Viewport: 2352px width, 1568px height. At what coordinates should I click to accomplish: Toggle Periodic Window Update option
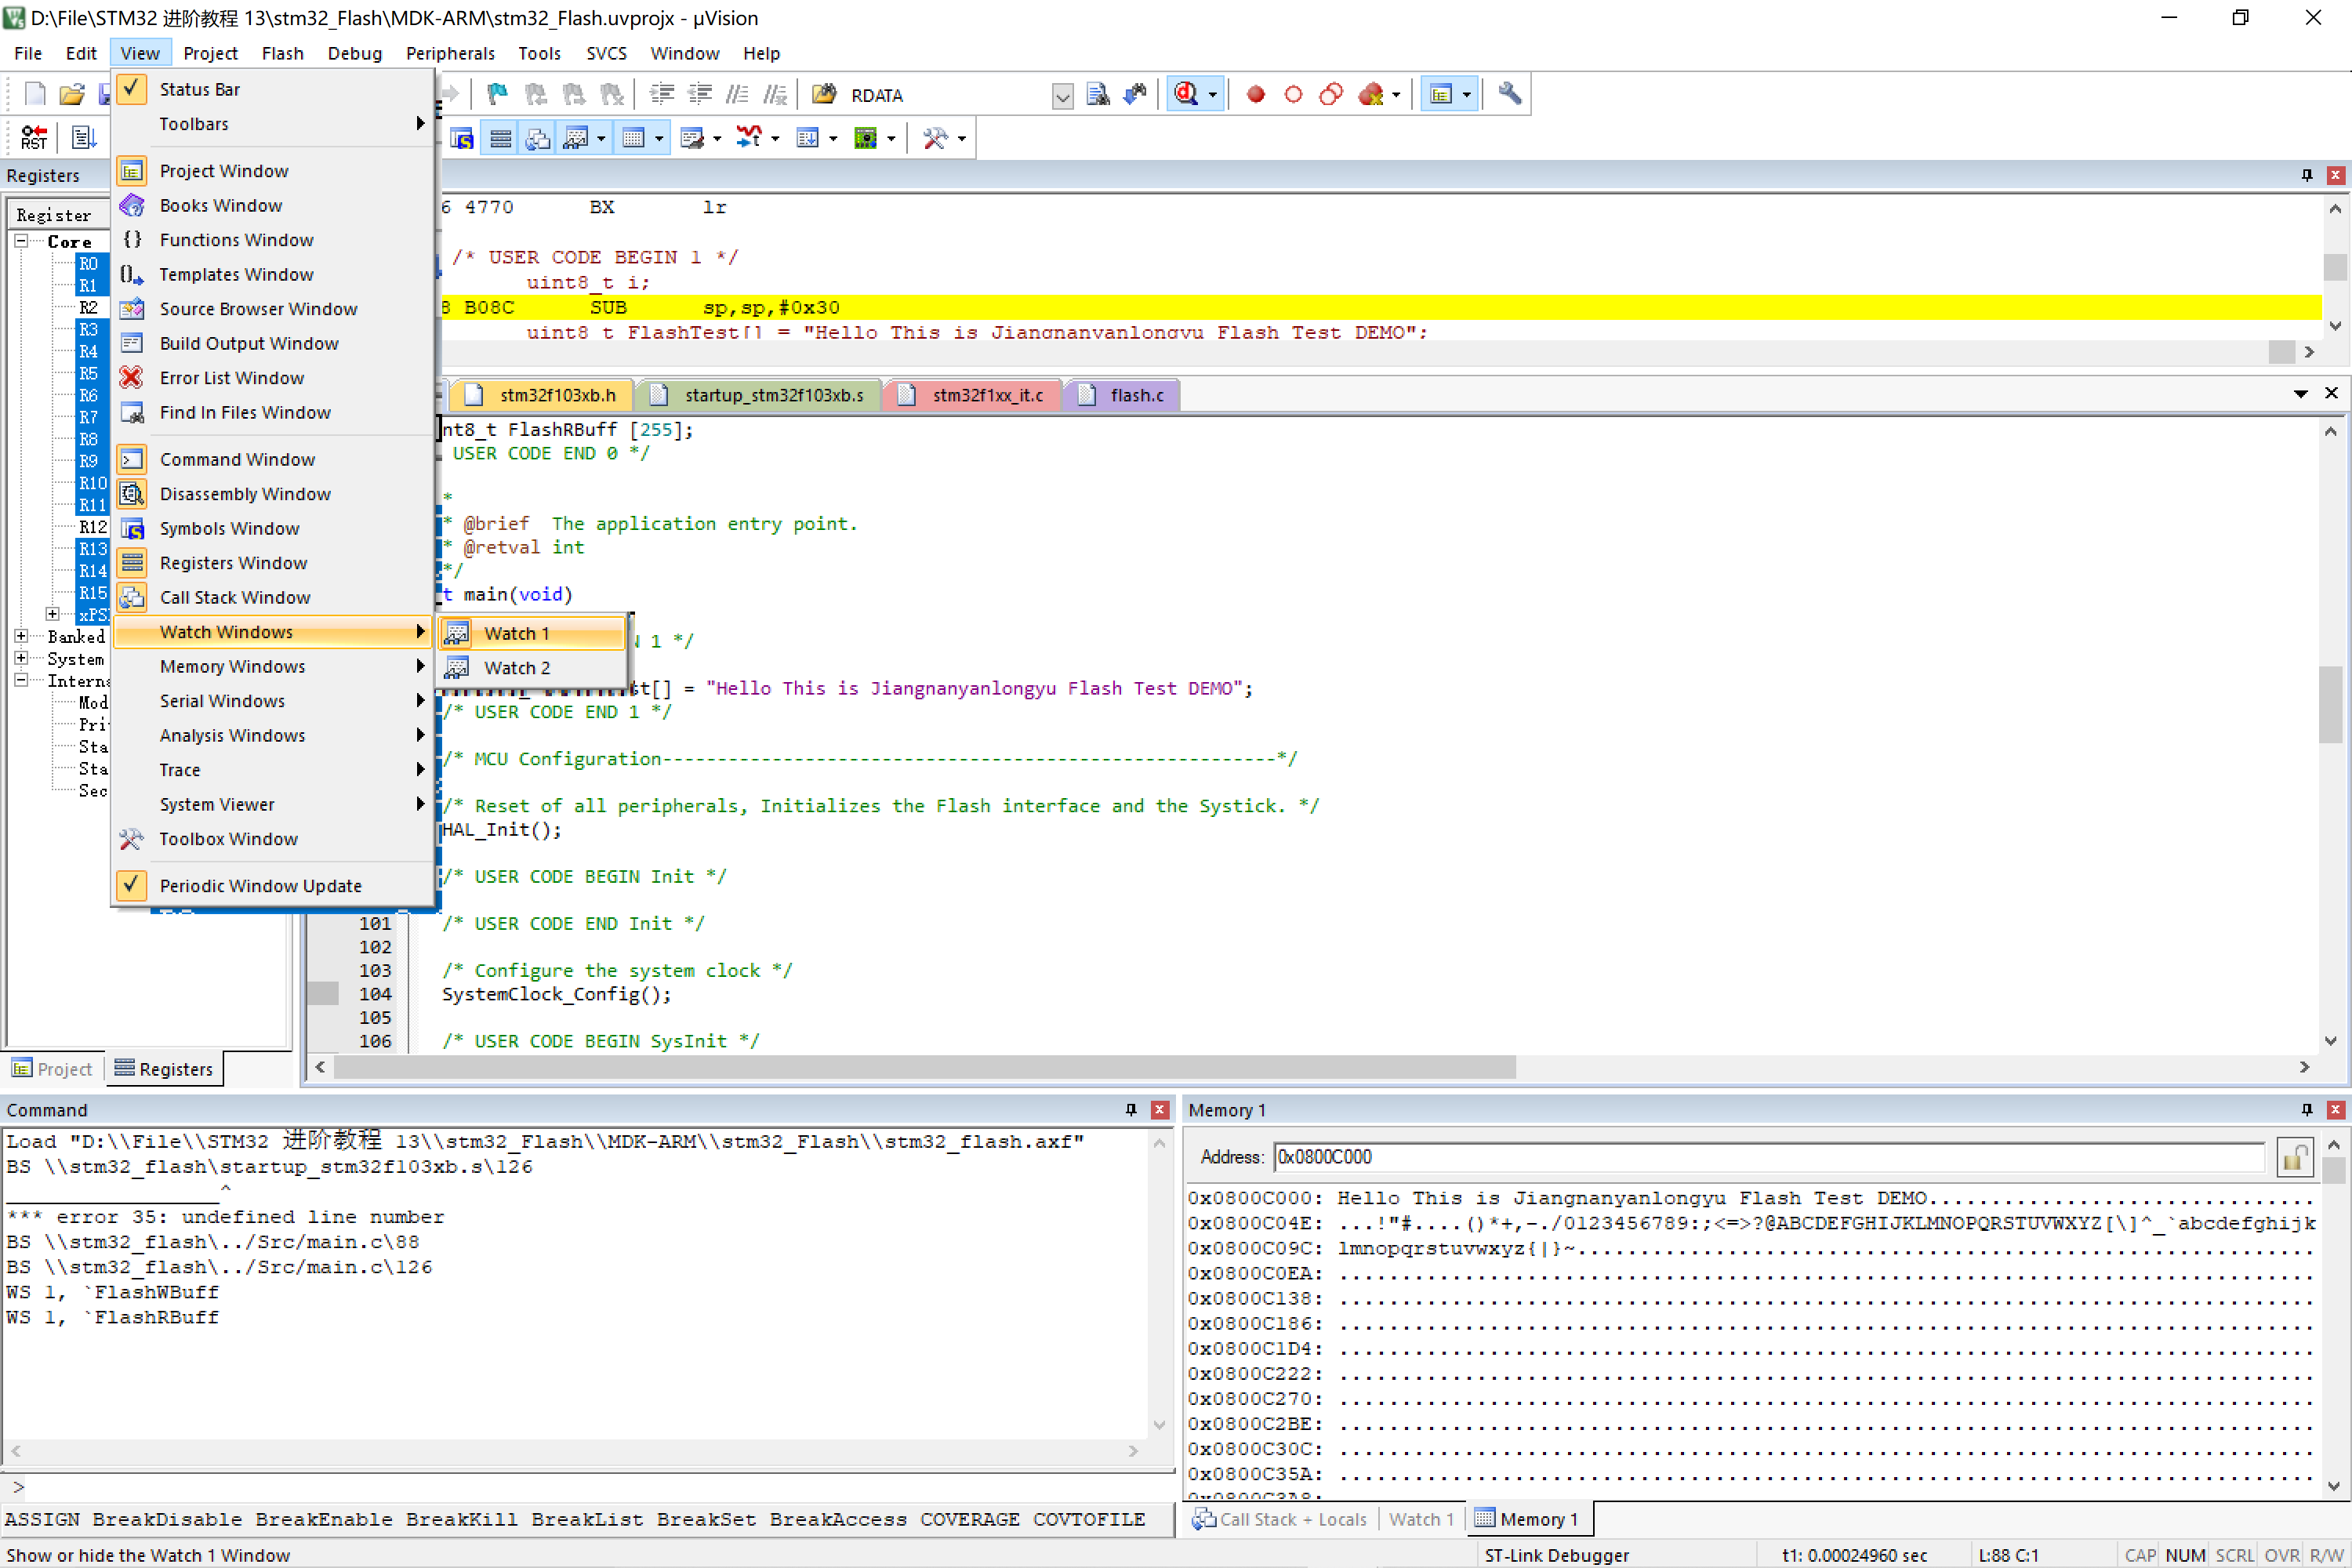tap(260, 886)
